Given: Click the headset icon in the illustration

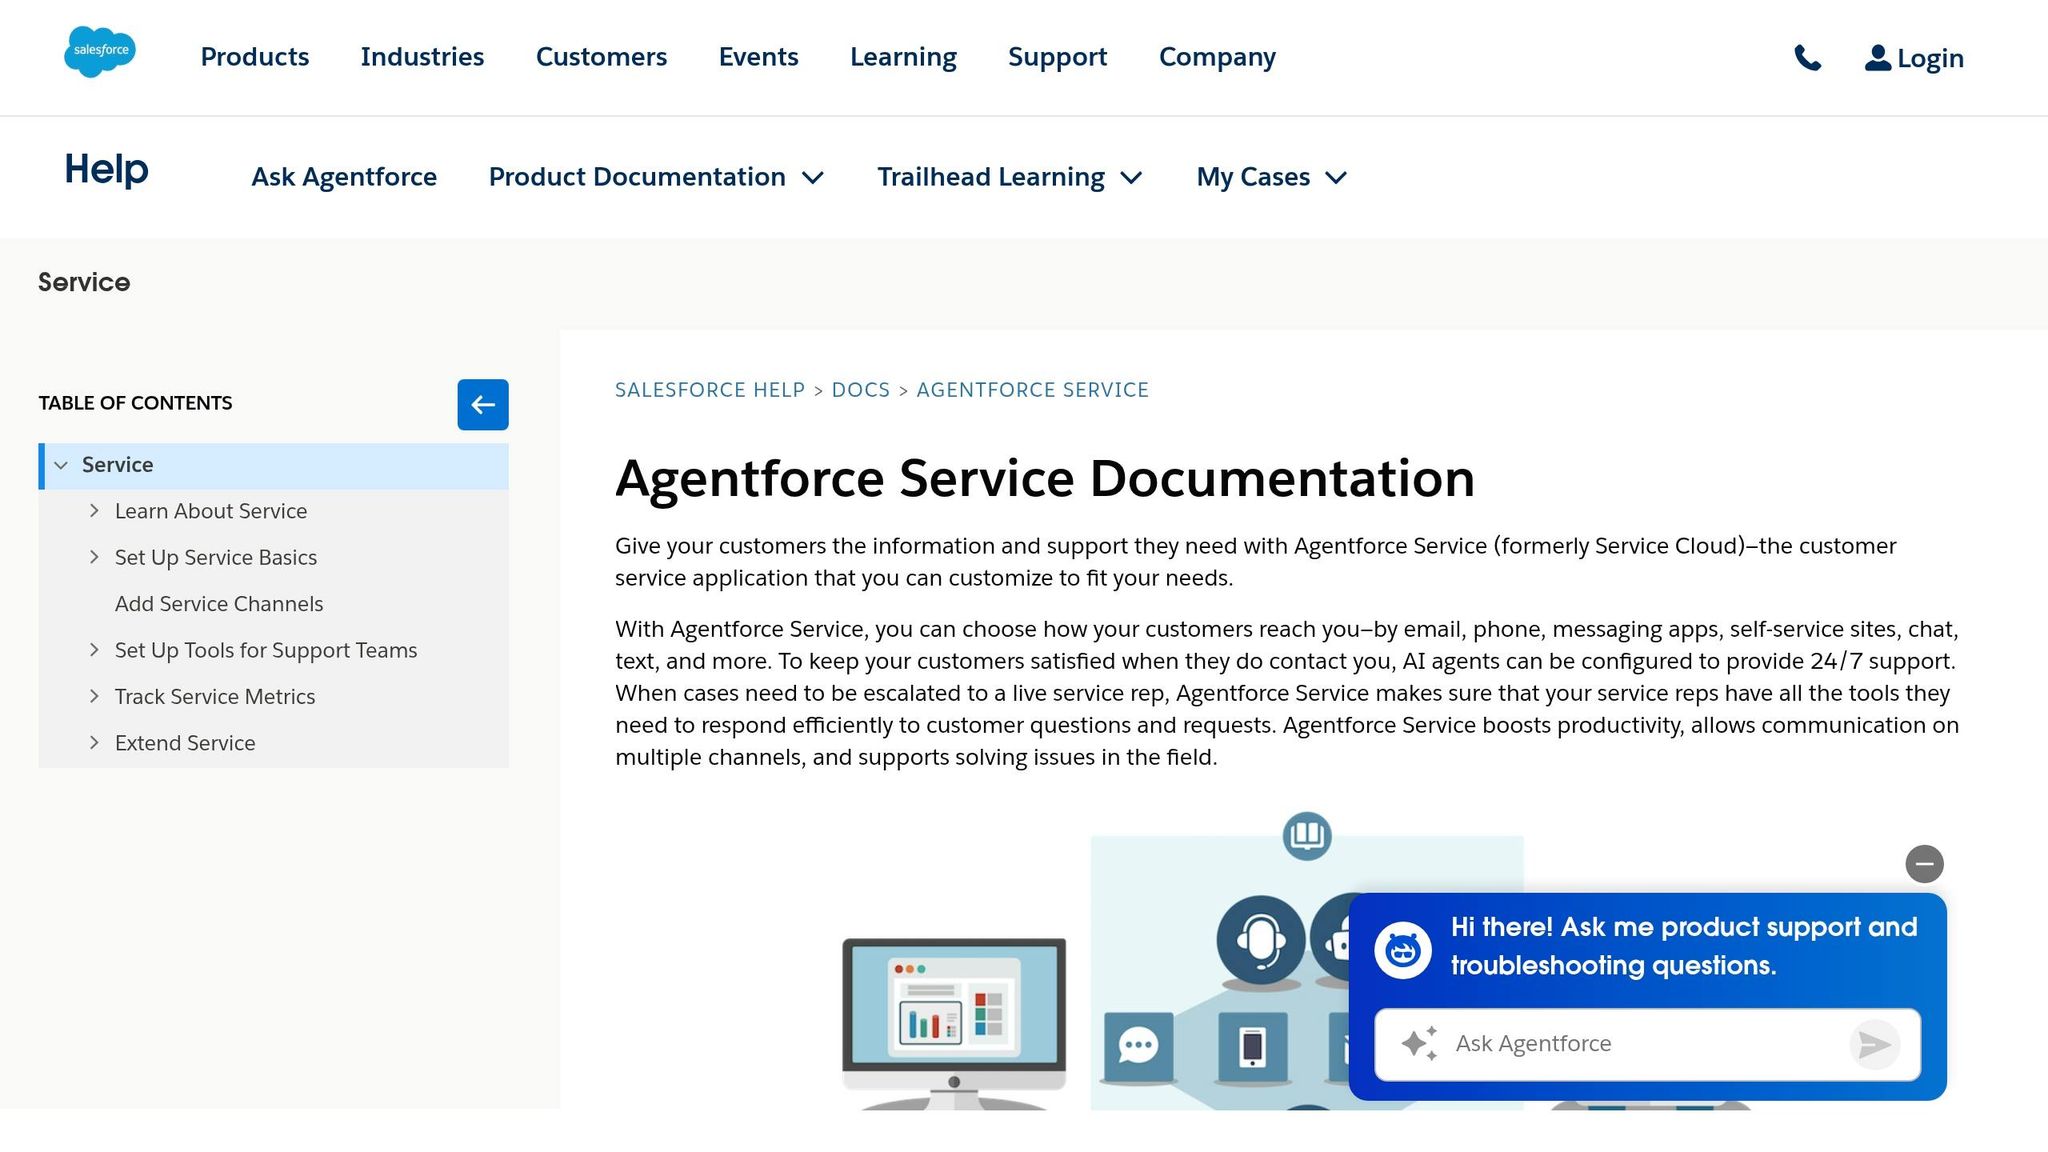Looking at the screenshot, I should pyautogui.click(x=1260, y=940).
